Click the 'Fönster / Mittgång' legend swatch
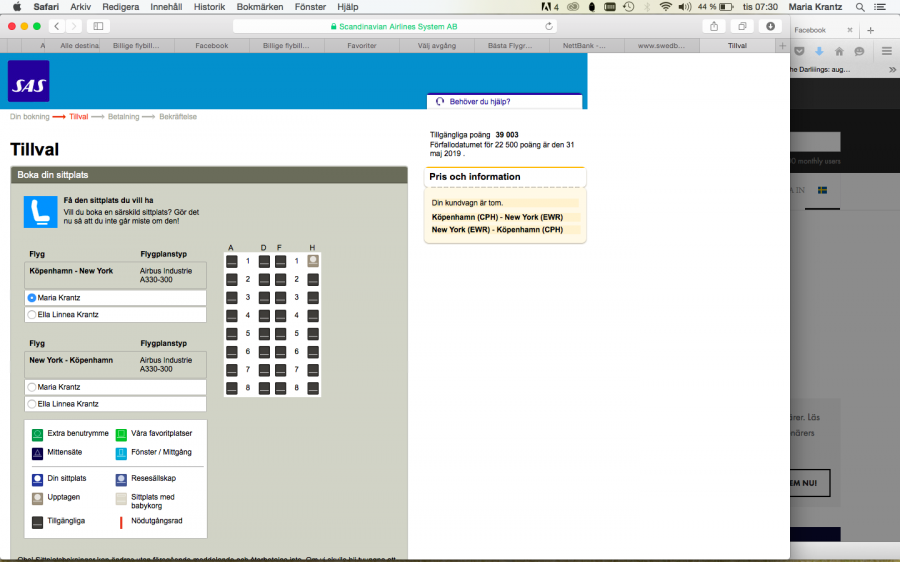The image size is (900, 562). pyautogui.click(x=121, y=454)
